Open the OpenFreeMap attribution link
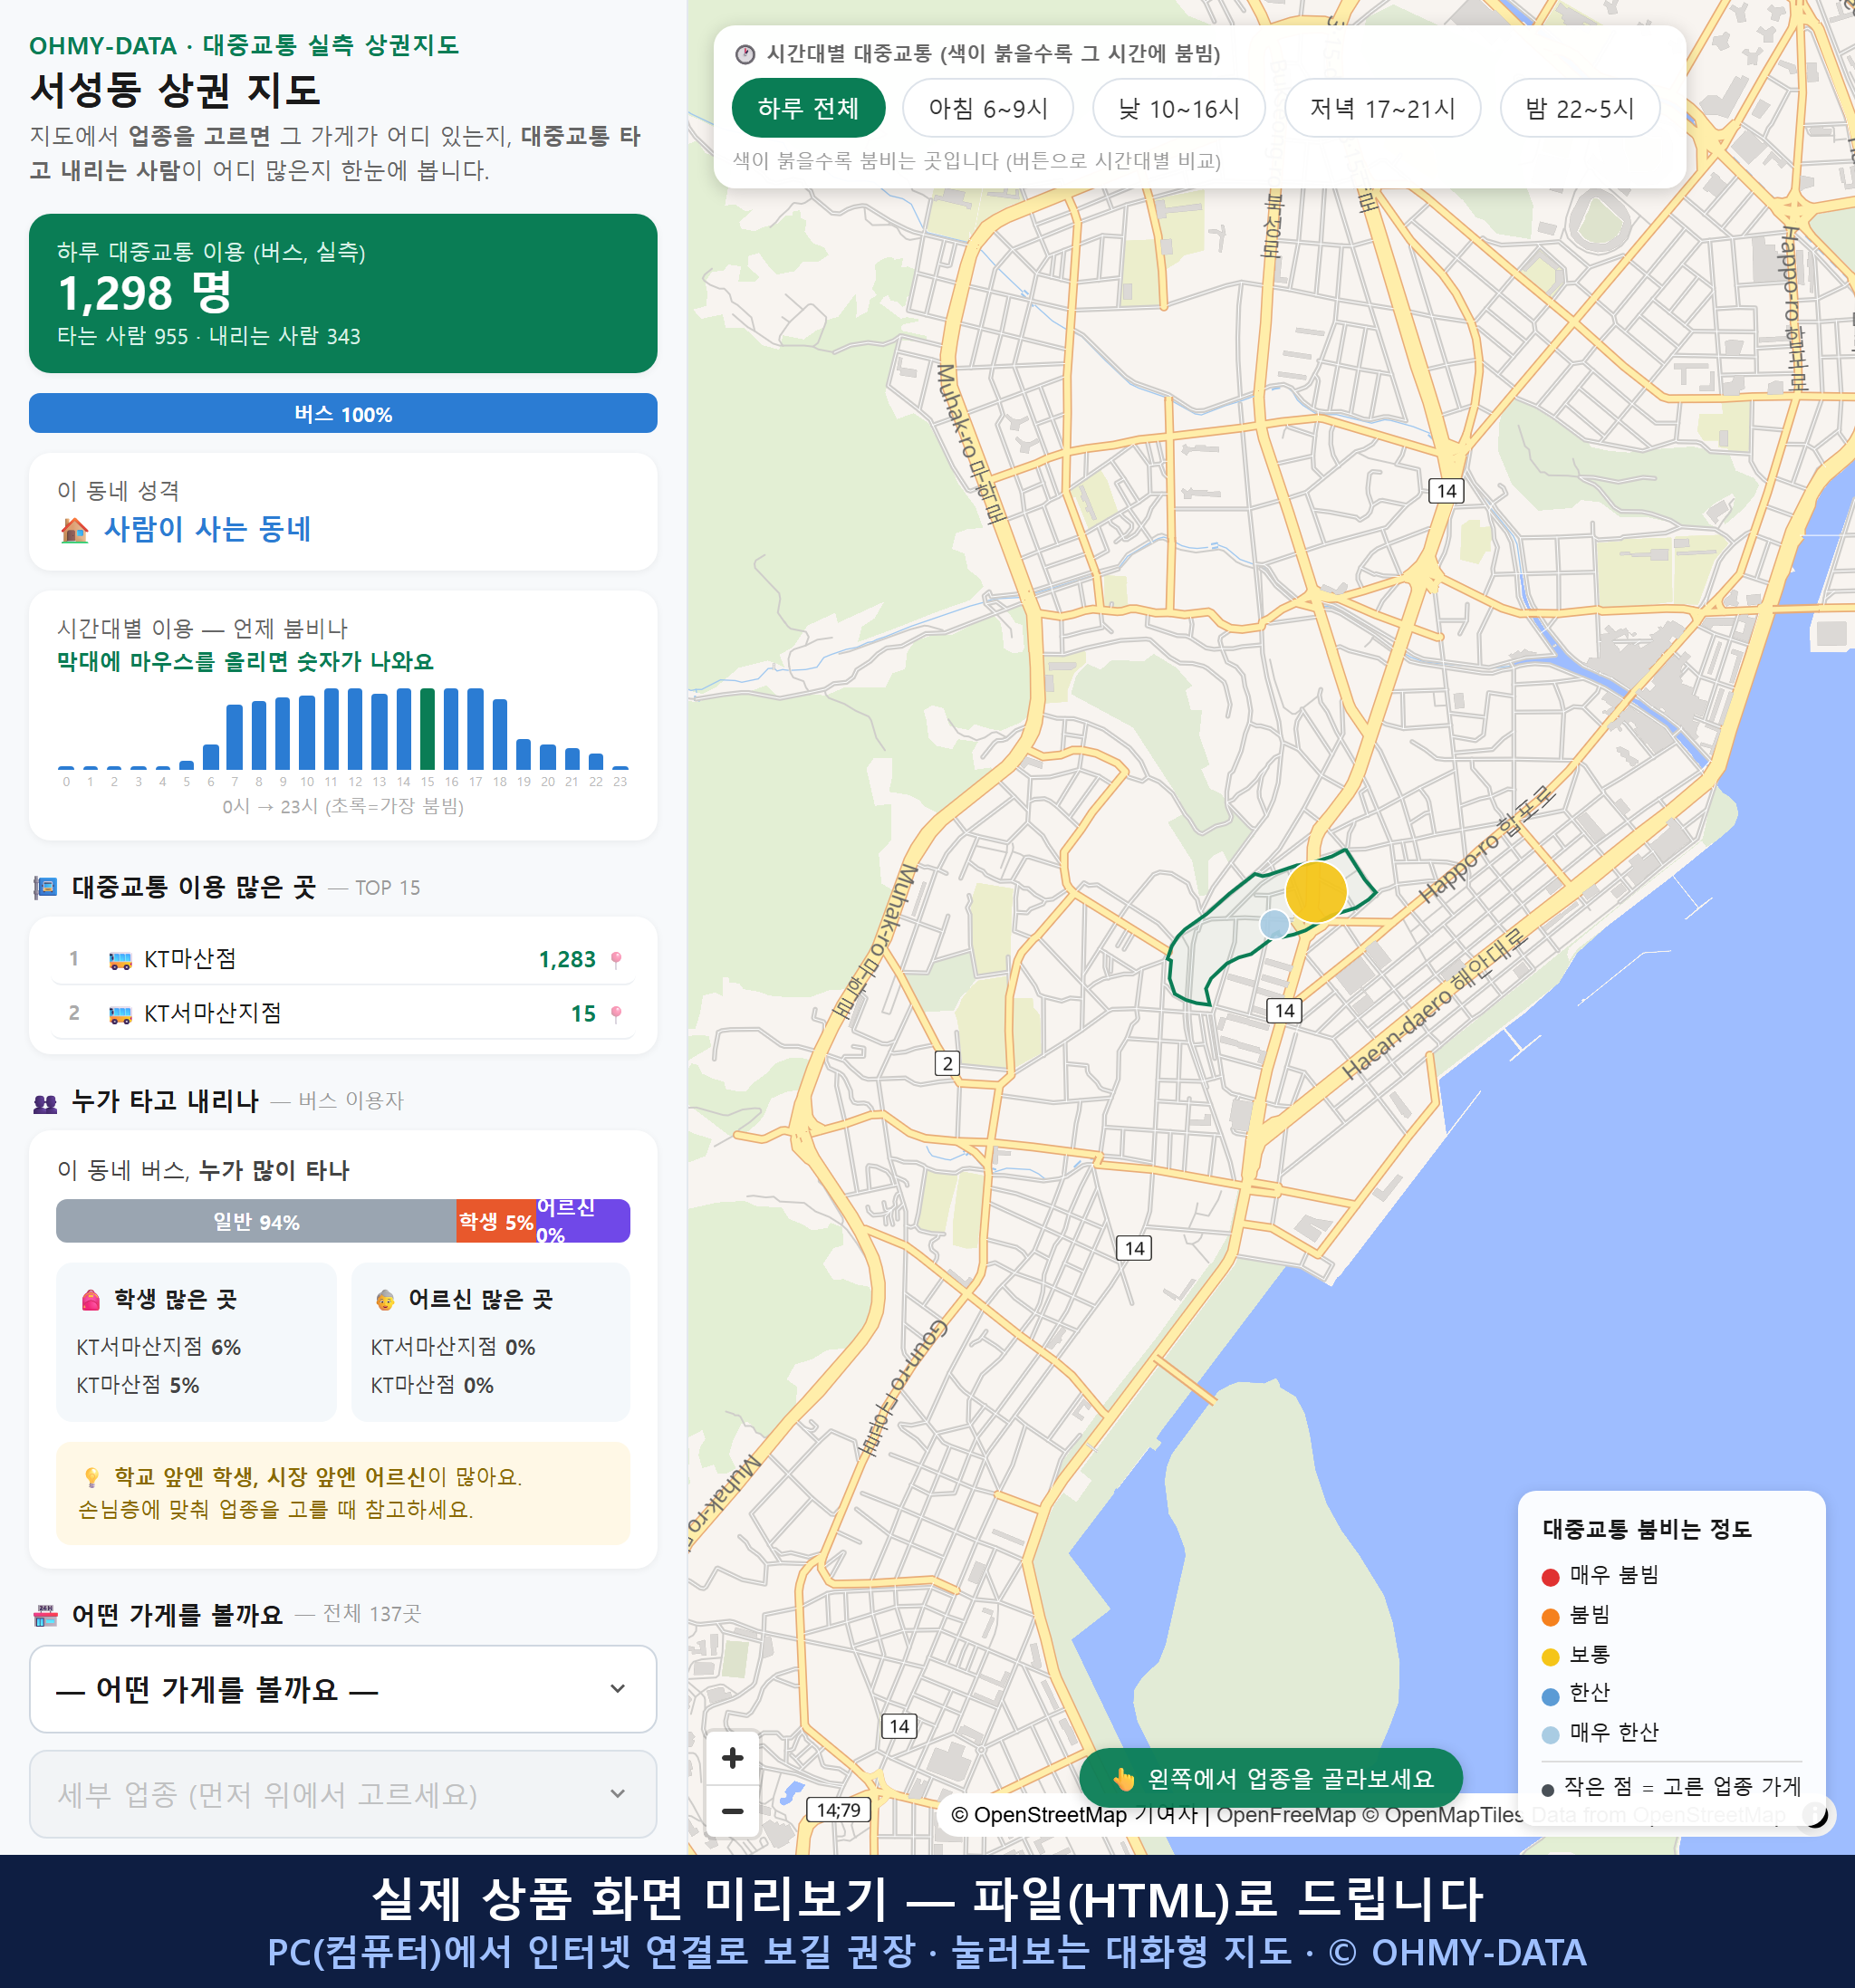Image resolution: width=1855 pixels, height=1988 pixels. tap(1285, 1814)
